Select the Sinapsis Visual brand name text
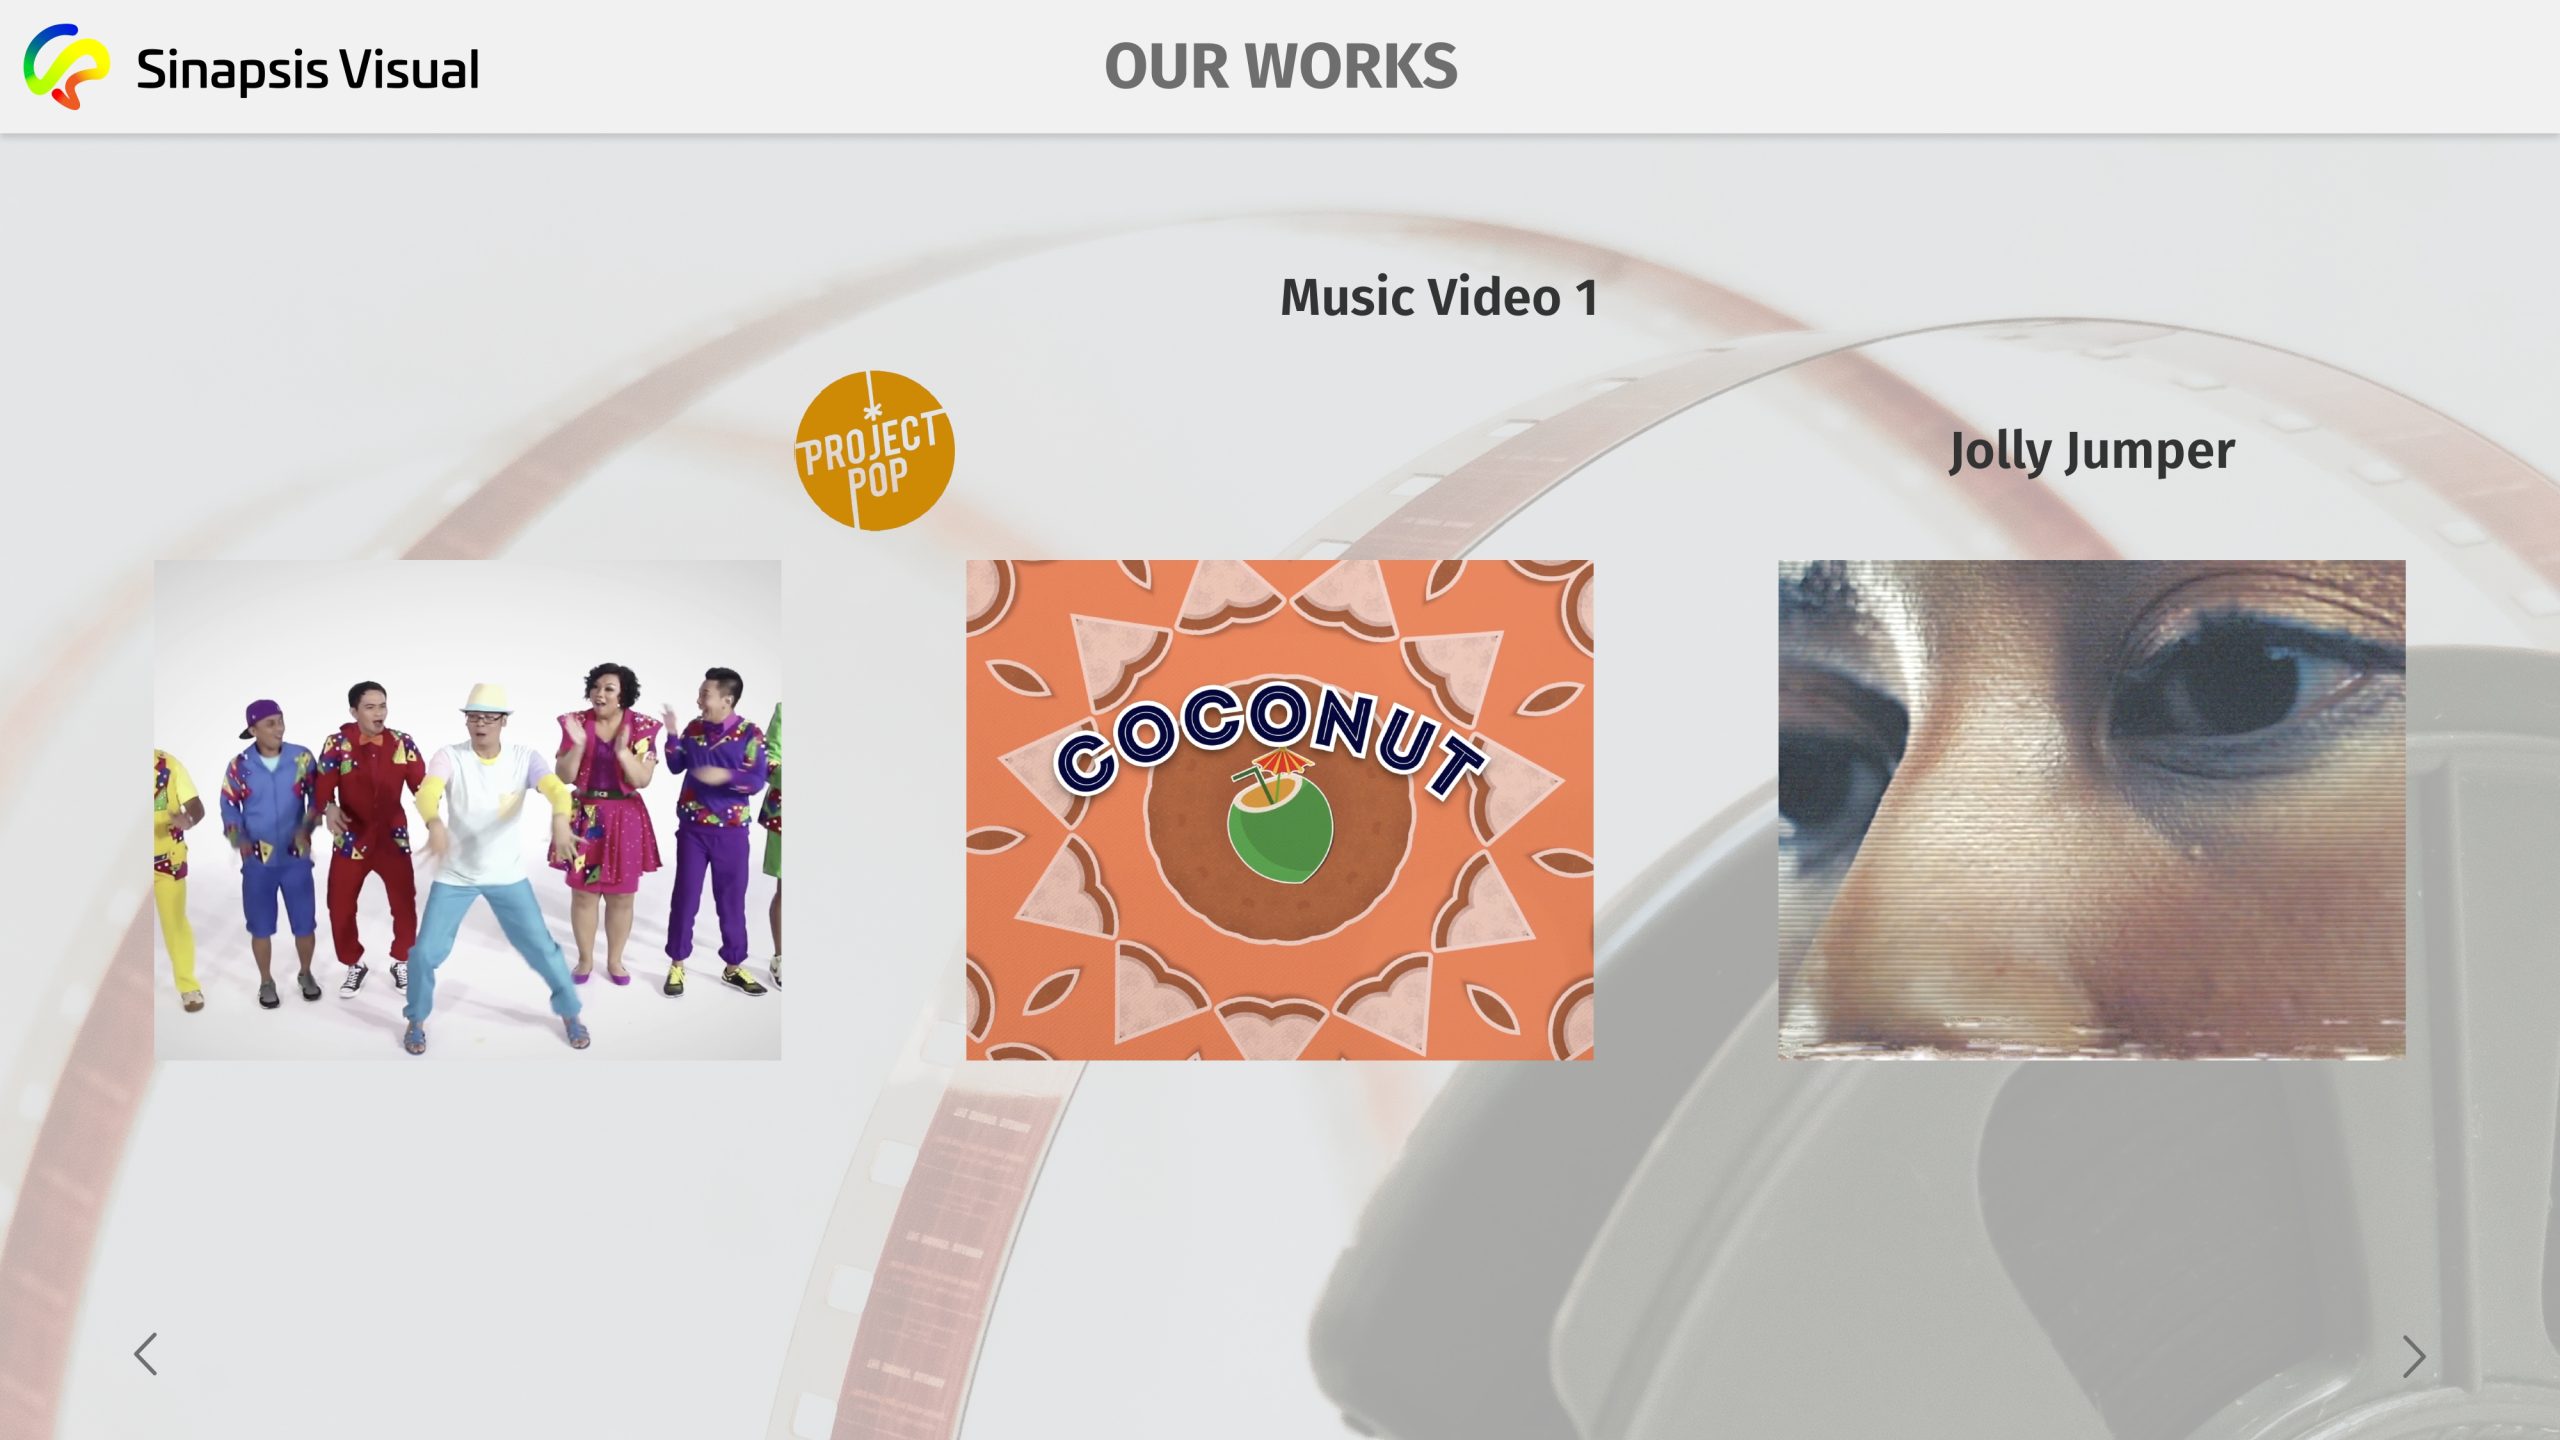 [307, 70]
